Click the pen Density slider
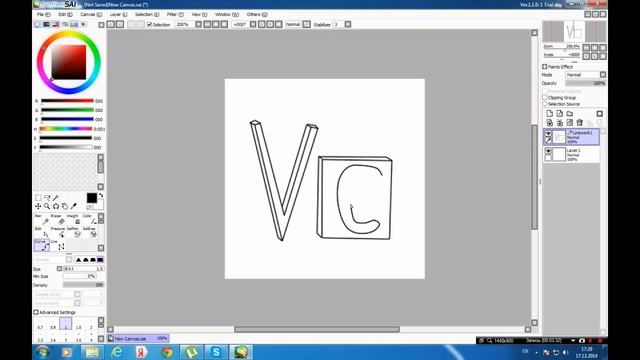 (83, 285)
